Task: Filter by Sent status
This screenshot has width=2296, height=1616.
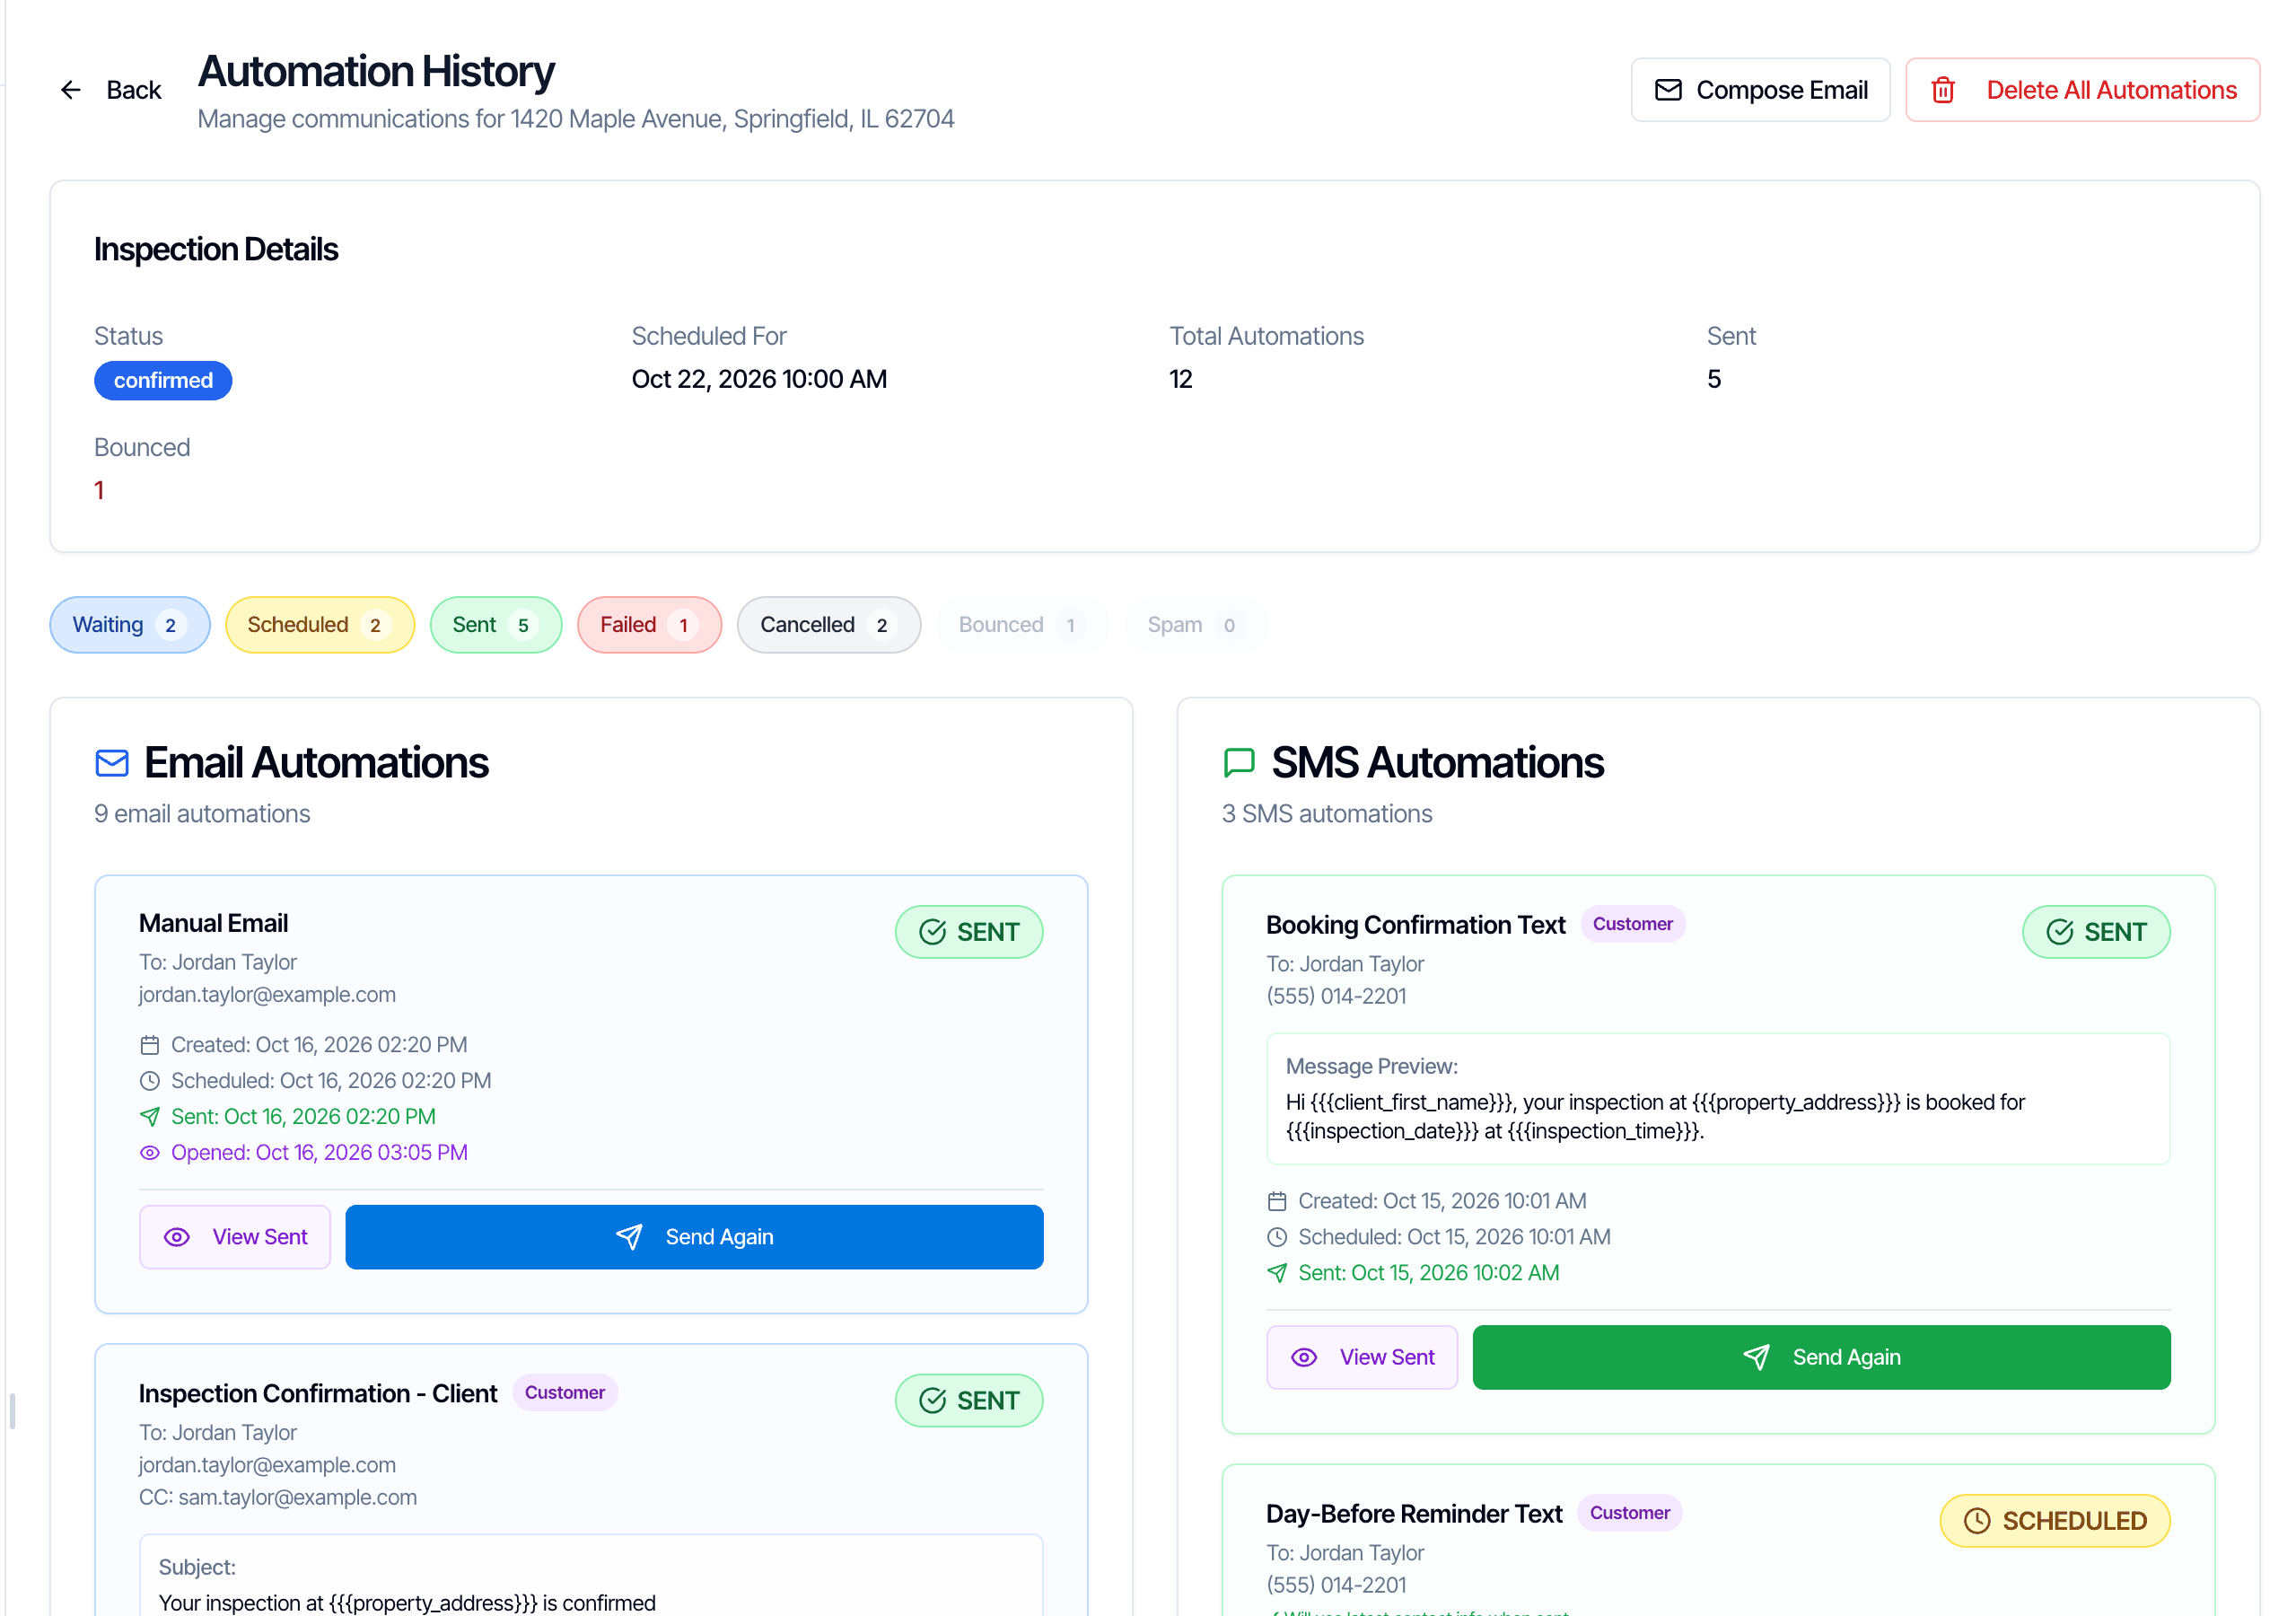Action: tap(496, 625)
